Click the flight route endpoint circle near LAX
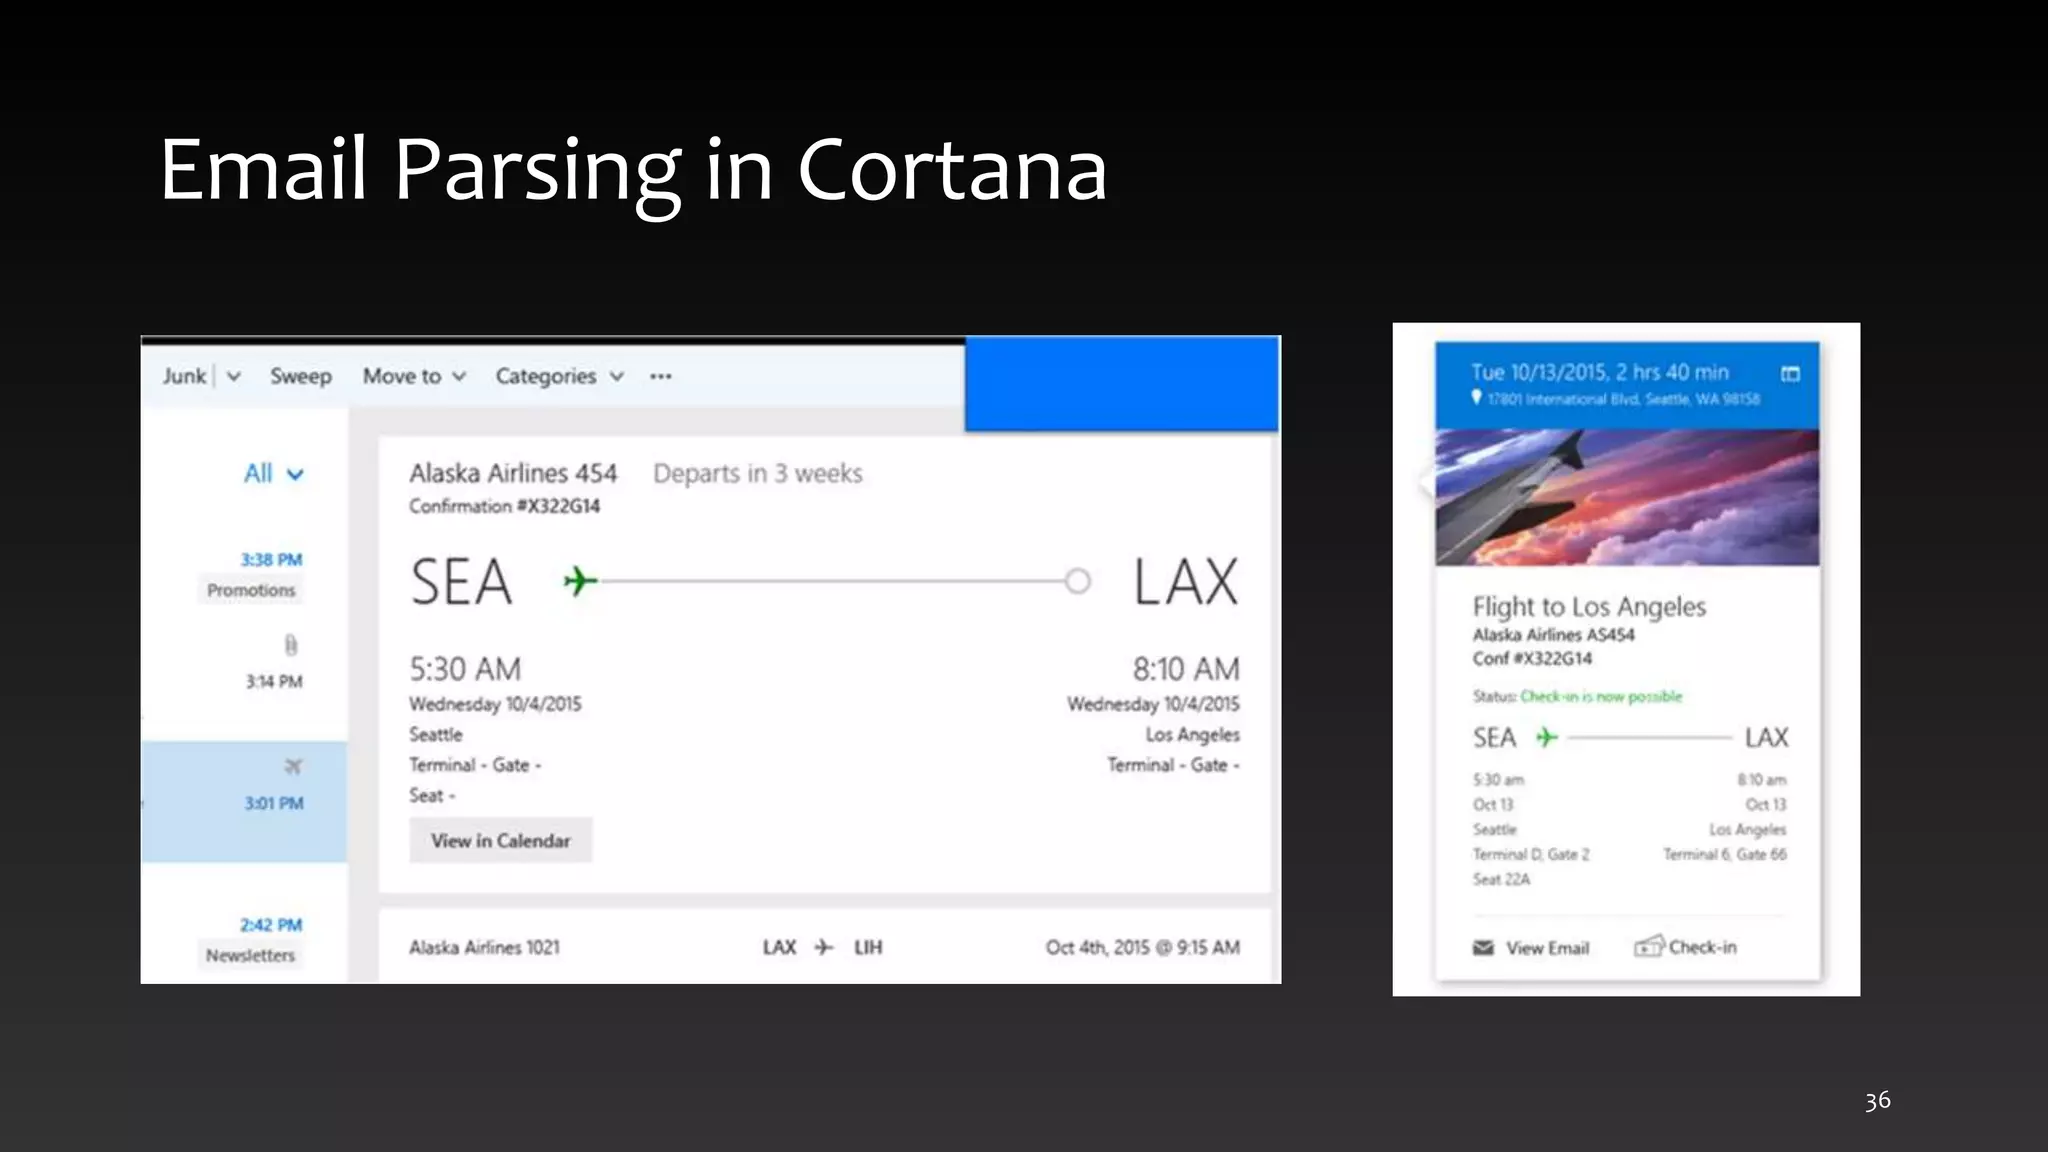2048x1152 pixels. 1077,581
